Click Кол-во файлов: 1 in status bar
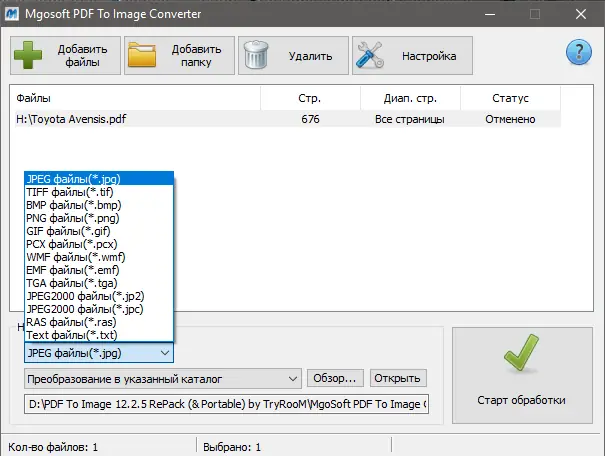This screenshot has width=605, height=456. tap(53, 447)
